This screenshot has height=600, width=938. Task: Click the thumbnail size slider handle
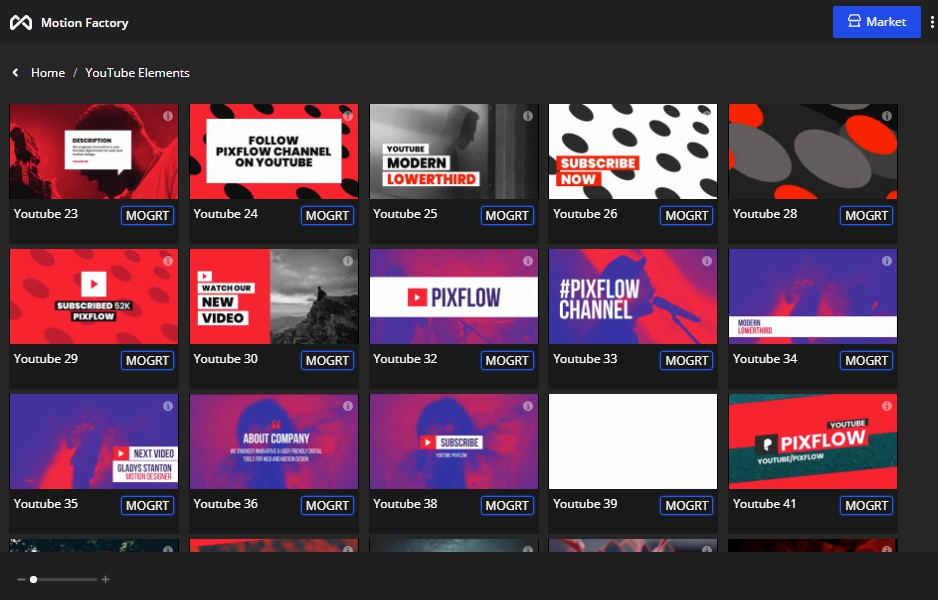click(34, 579)
